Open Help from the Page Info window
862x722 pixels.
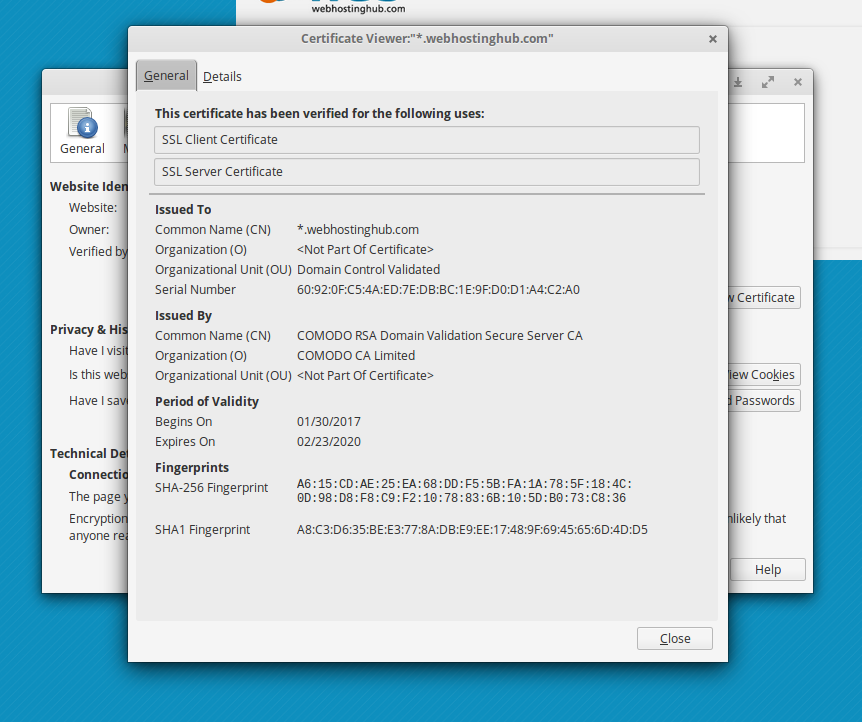click(767, 569)
